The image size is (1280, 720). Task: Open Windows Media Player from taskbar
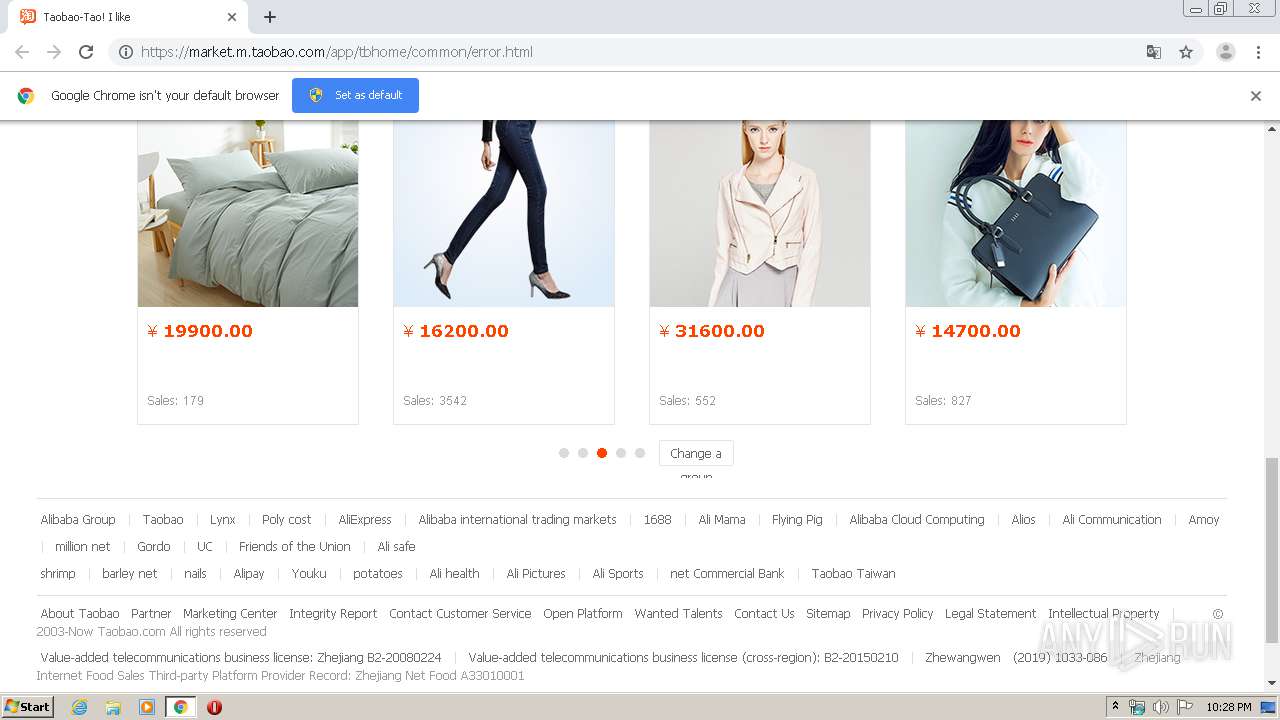[x=147, y=707]
